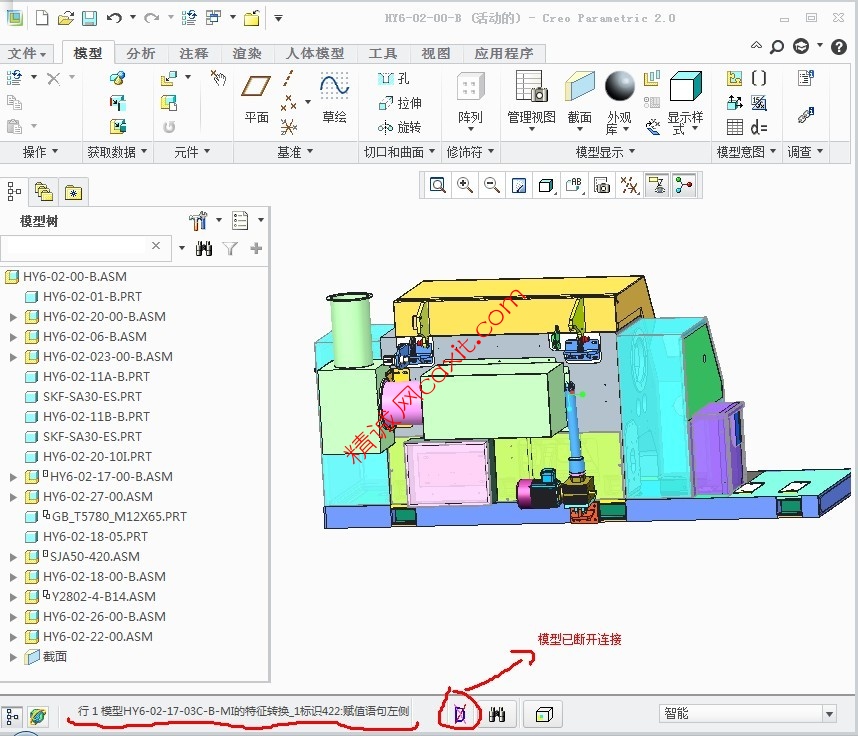The height and width of the screenshot is (736, 858).
Task: Open the Favorites navigator tab
Action: click(x=73, y=192)
